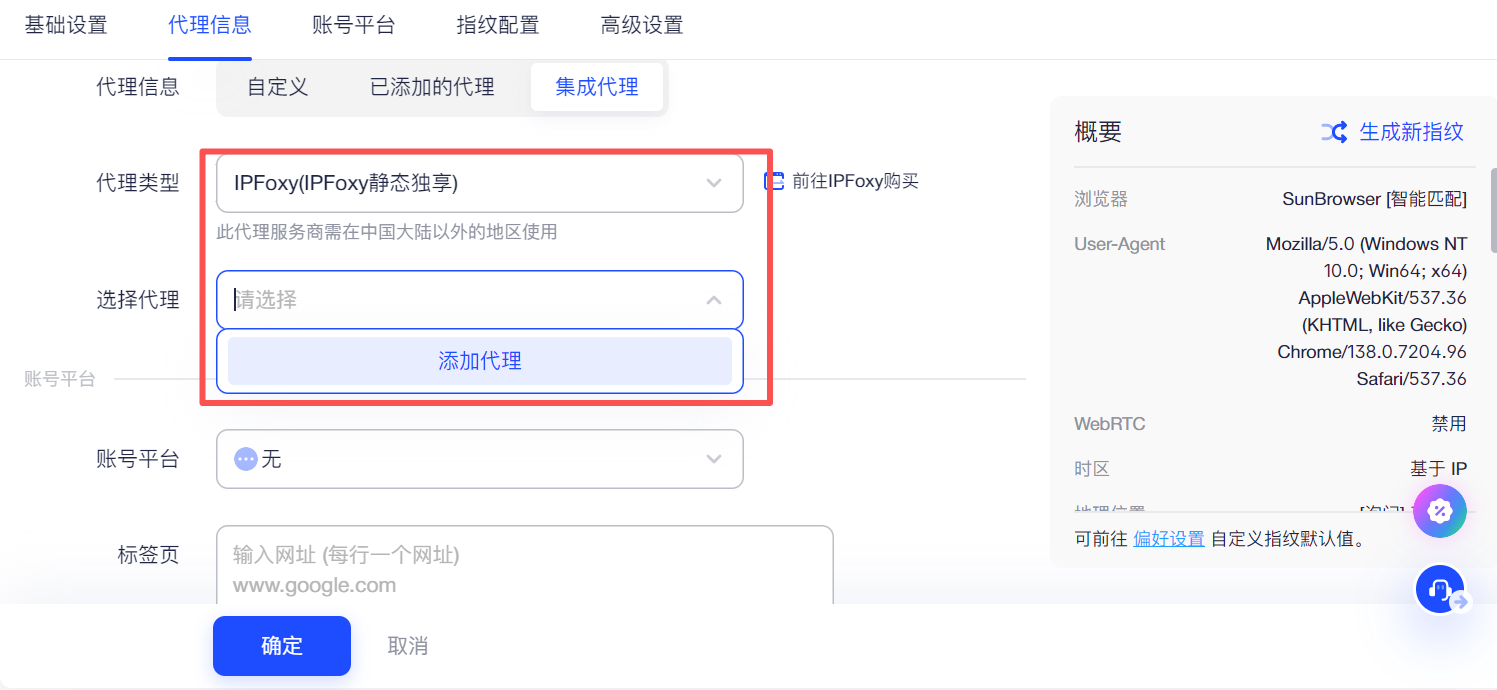Viewport: 1497px width, 690px height.
Task: Click the three-dot icon in 账号平台 field
Action: point(245,459)
